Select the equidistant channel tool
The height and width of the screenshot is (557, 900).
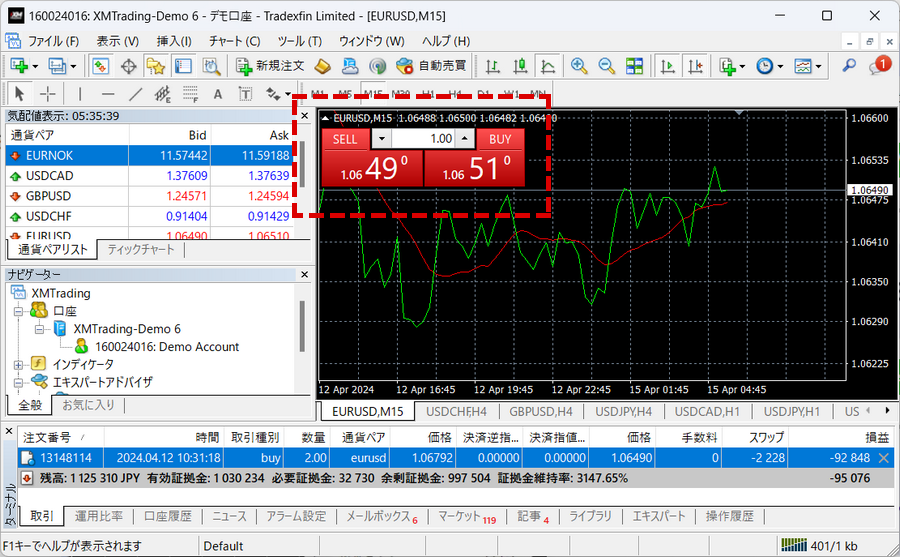162,94
